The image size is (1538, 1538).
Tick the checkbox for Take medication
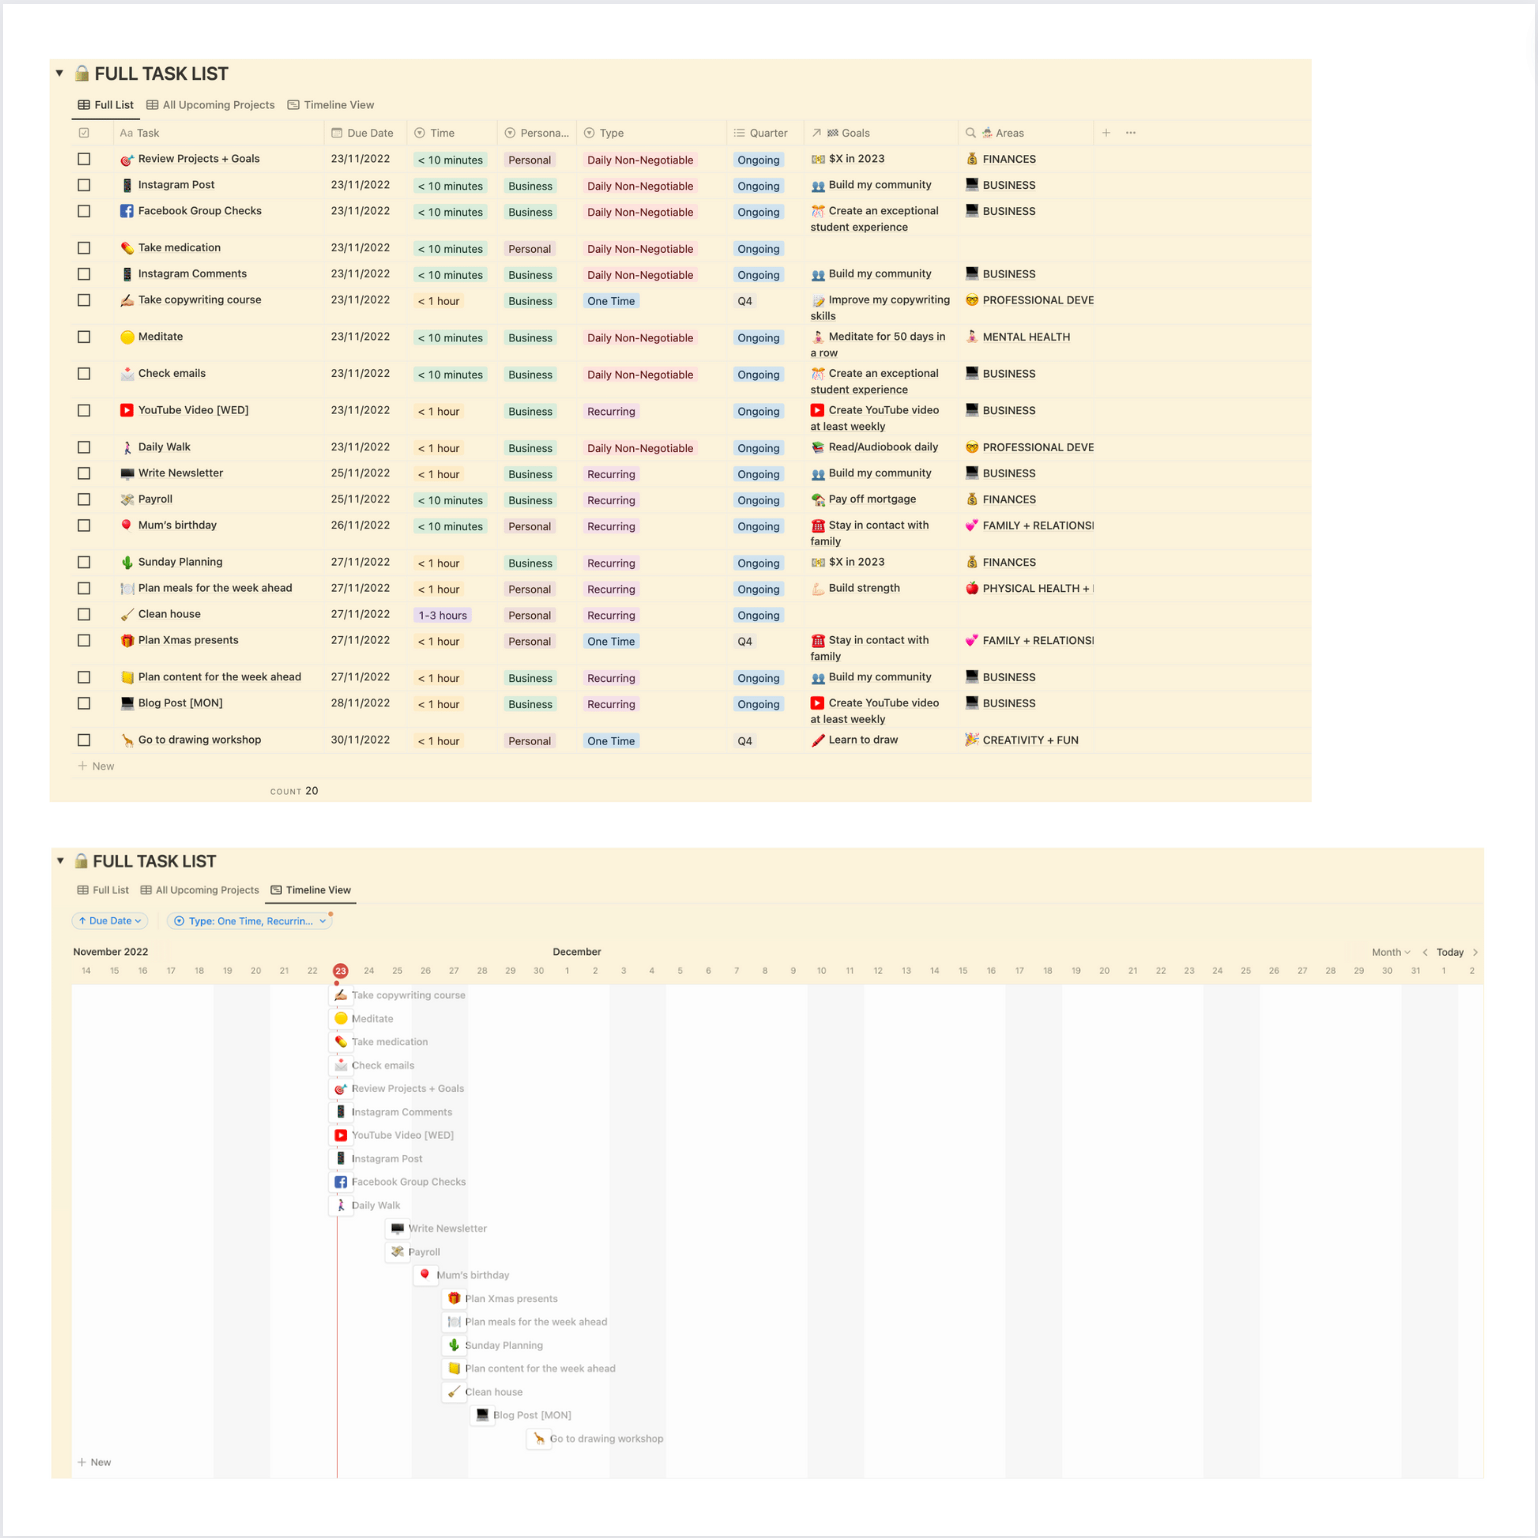point(84,248)
